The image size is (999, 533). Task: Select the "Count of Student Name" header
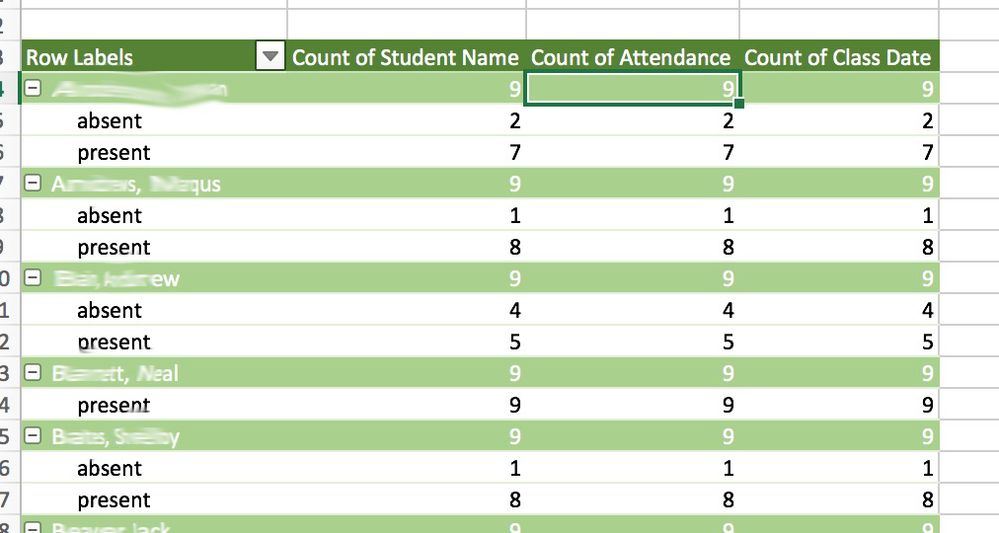(x=405, y=58)
